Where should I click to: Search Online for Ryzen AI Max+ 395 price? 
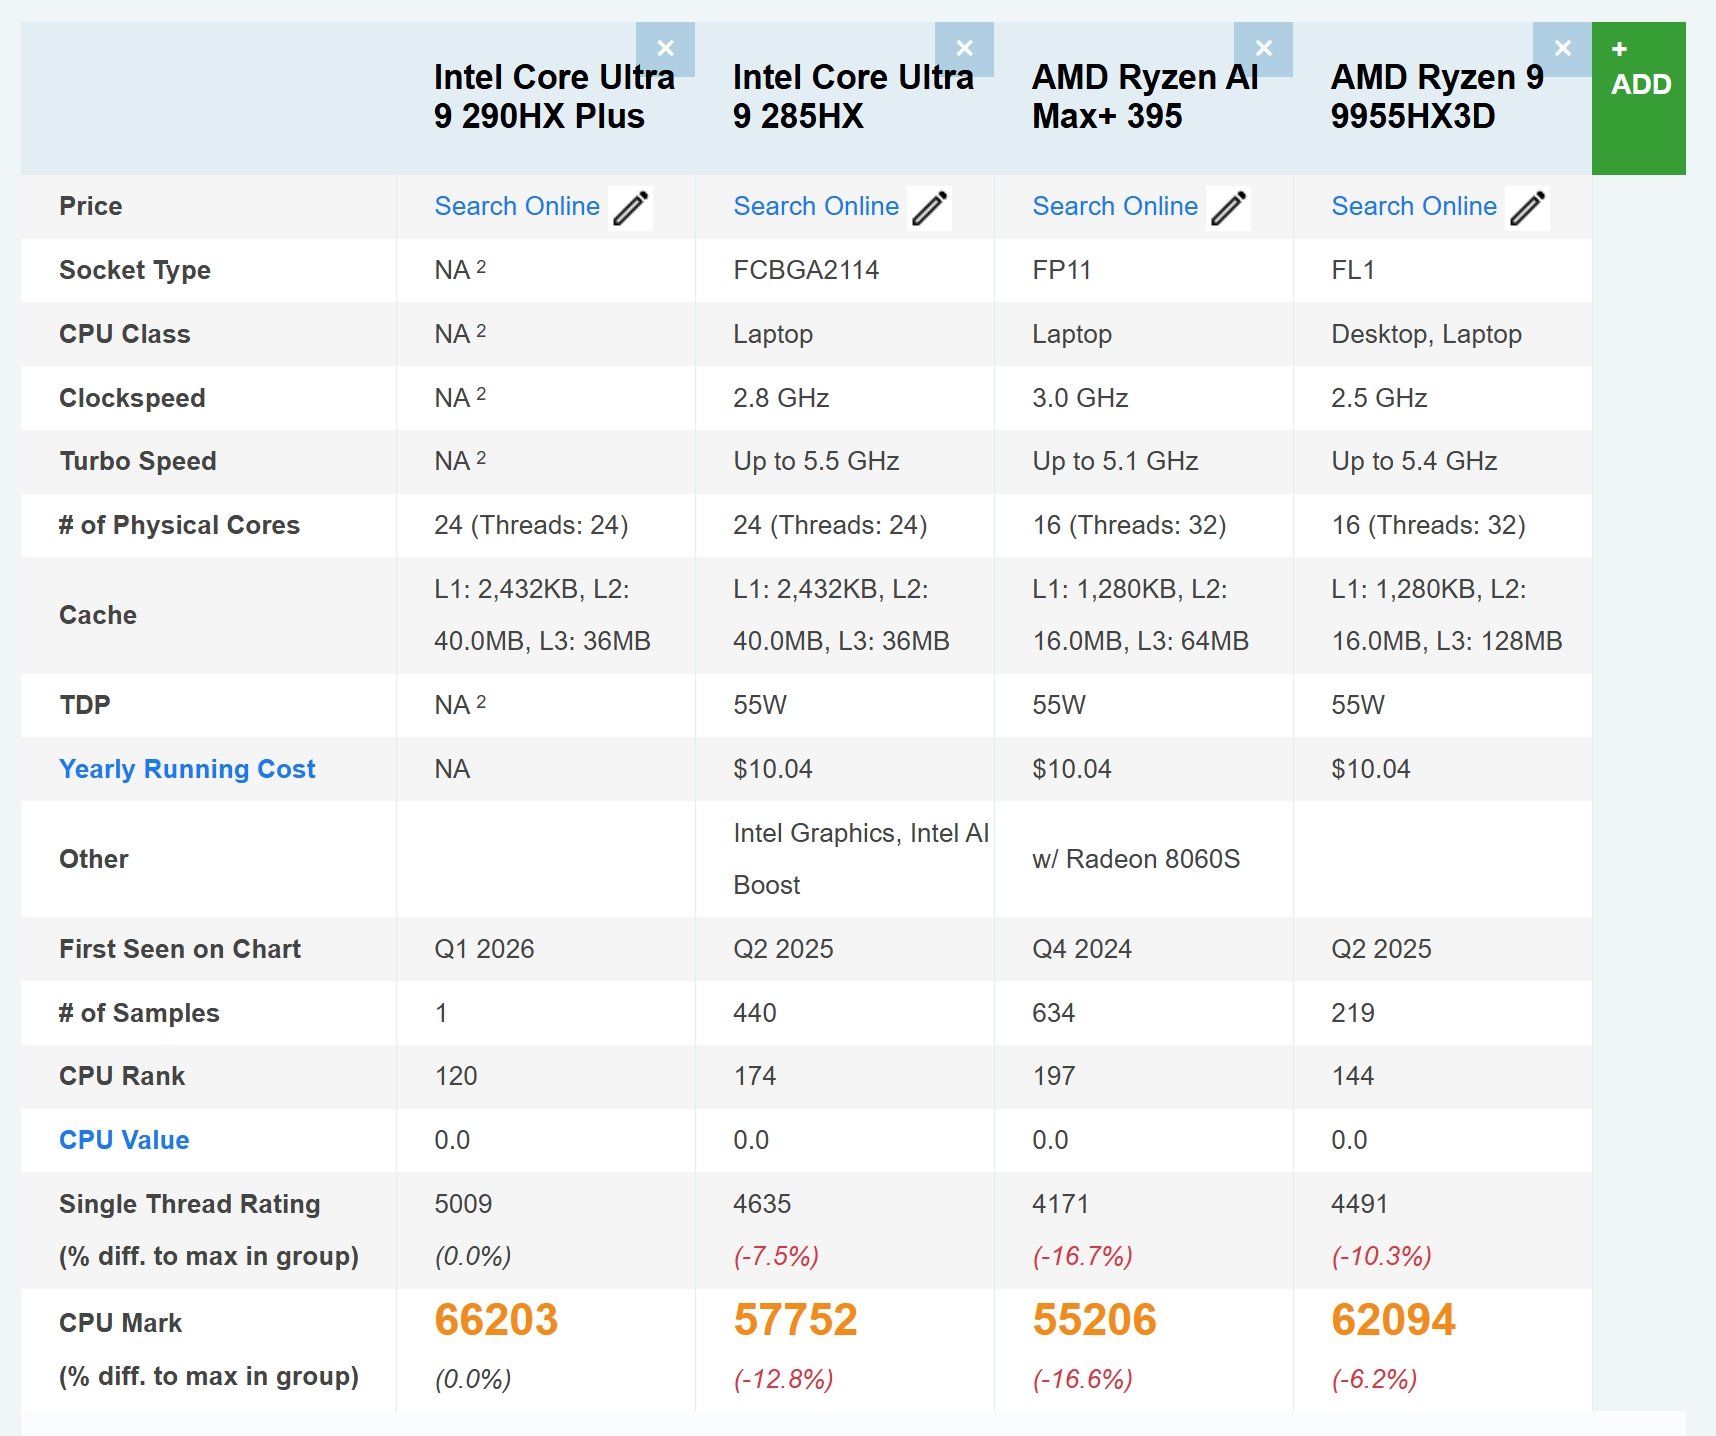point(1115,206)
